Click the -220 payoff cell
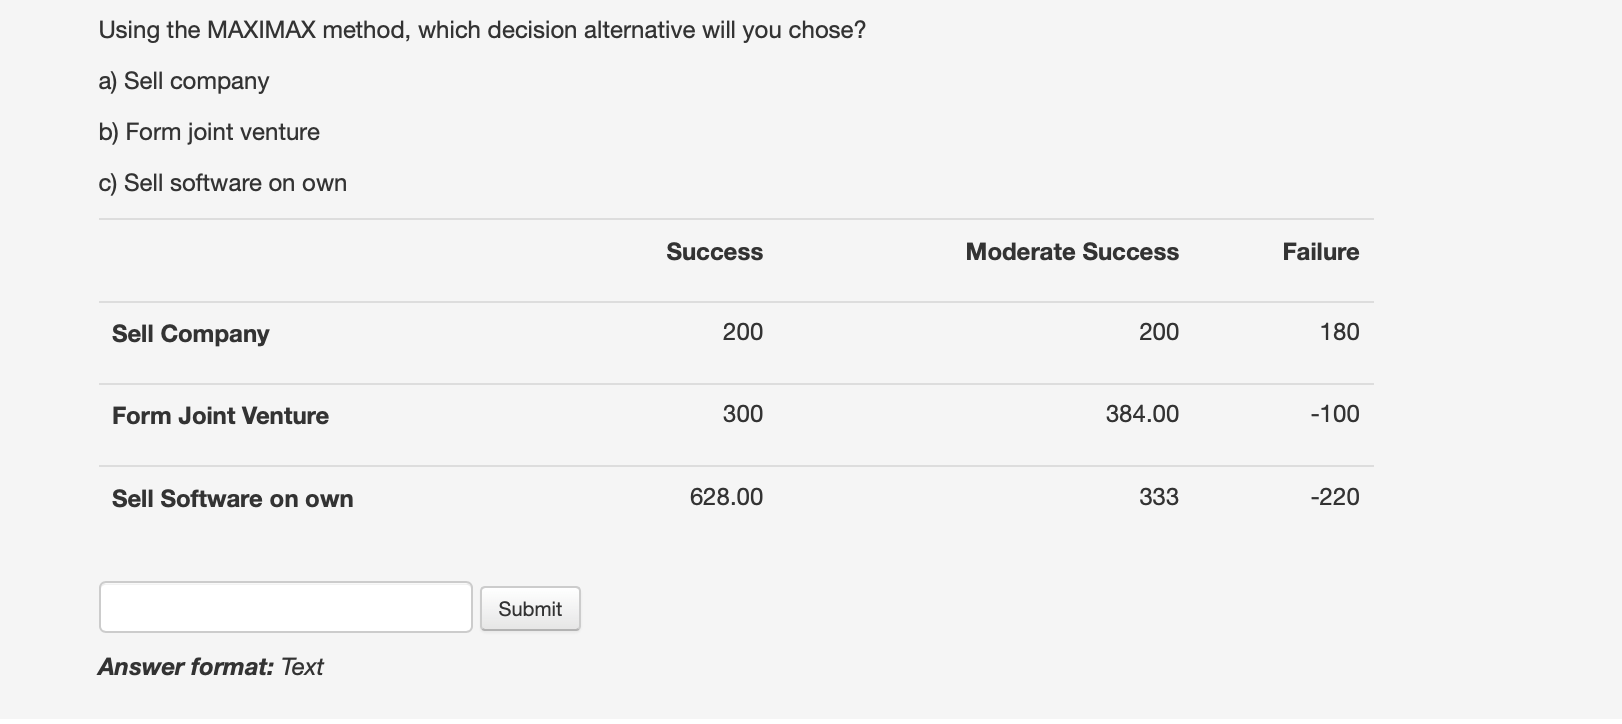Image resolution: width=1622 pixels, height=724 pixels. click(1334, 497)
